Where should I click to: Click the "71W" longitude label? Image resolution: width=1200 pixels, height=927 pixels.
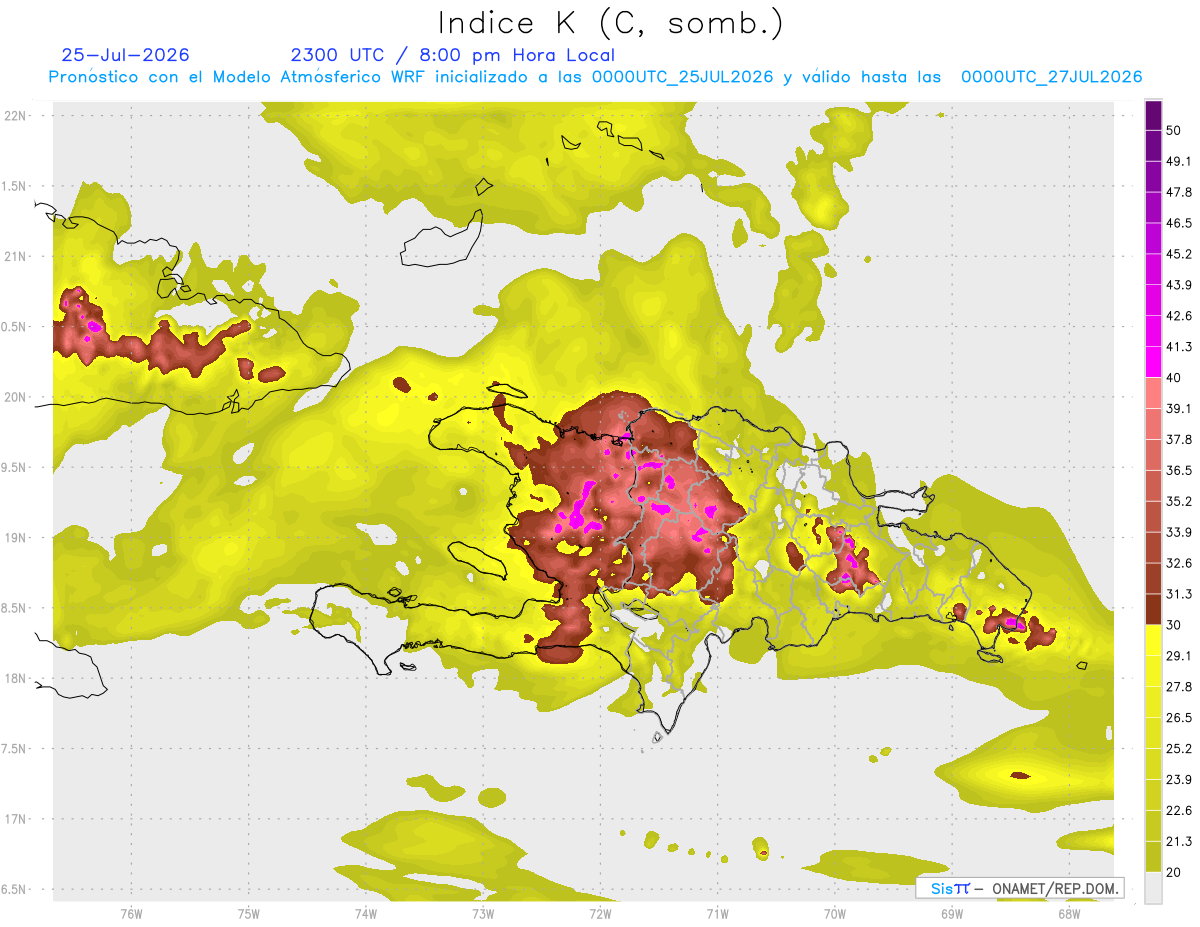[x=717, y=913]
